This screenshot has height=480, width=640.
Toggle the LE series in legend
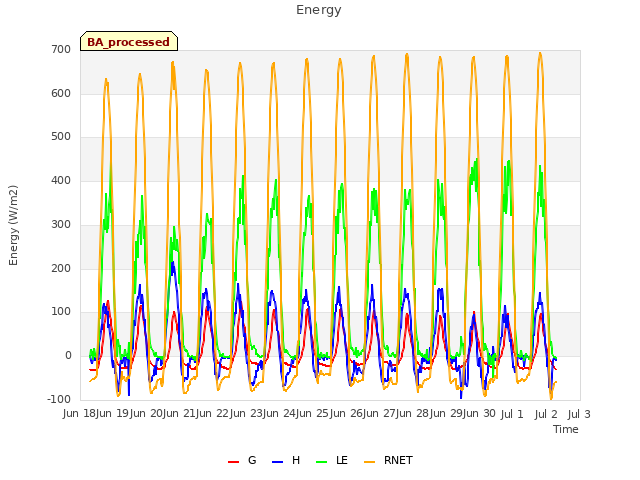click(332, 460)
